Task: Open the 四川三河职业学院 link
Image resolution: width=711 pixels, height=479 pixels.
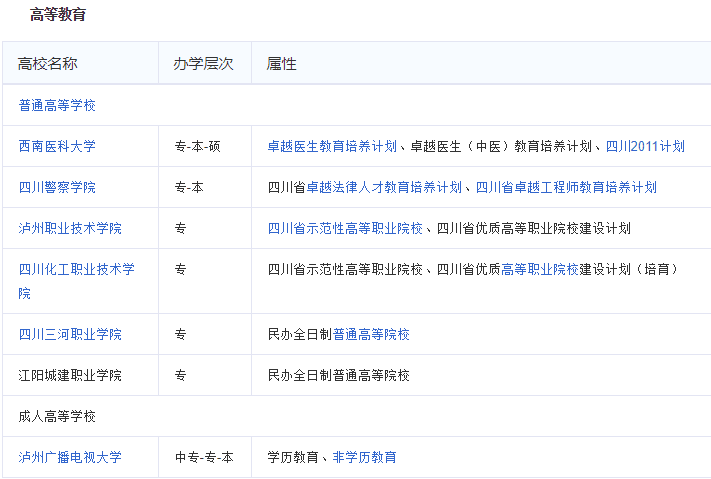Action: (x=70, y=334)
